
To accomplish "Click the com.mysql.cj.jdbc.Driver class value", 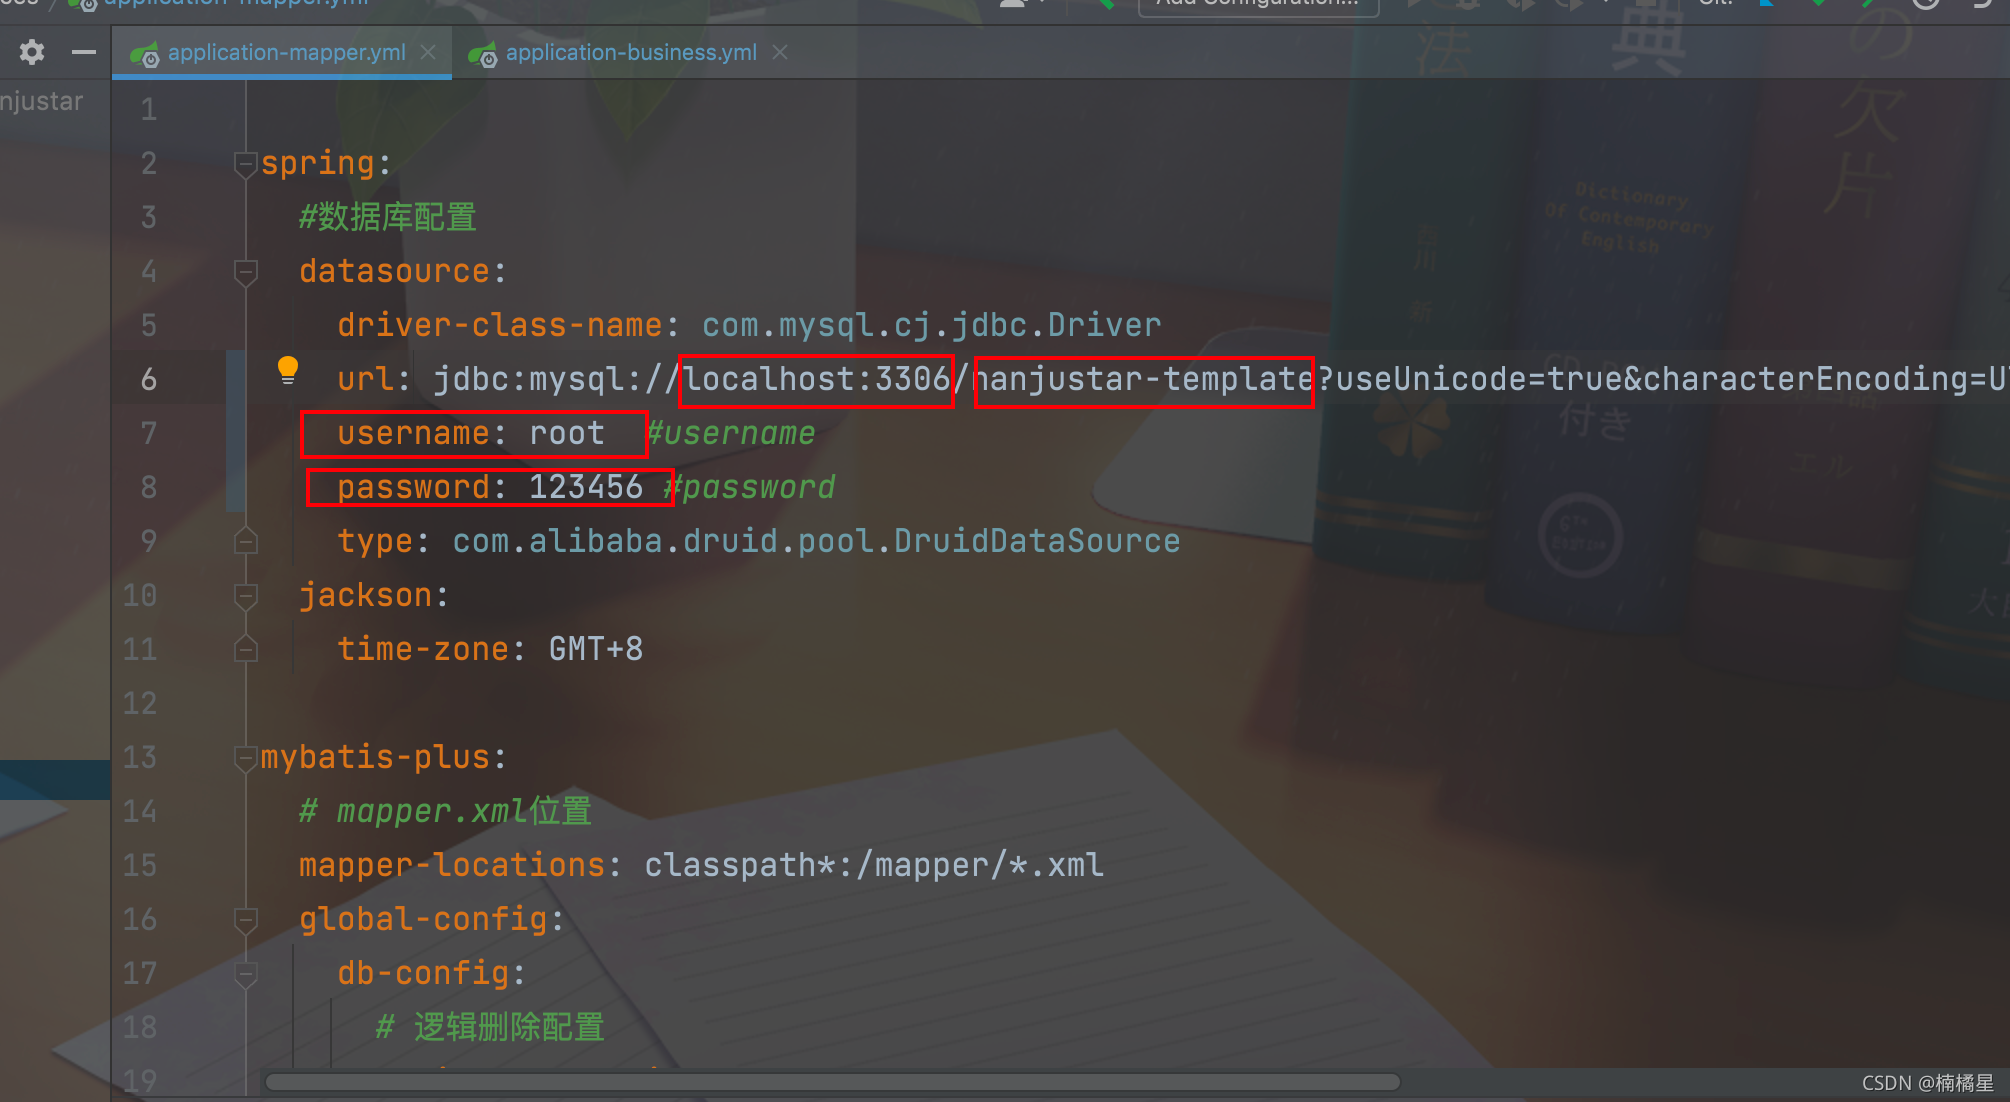I will pyautogui.click(x=930, y=326).
